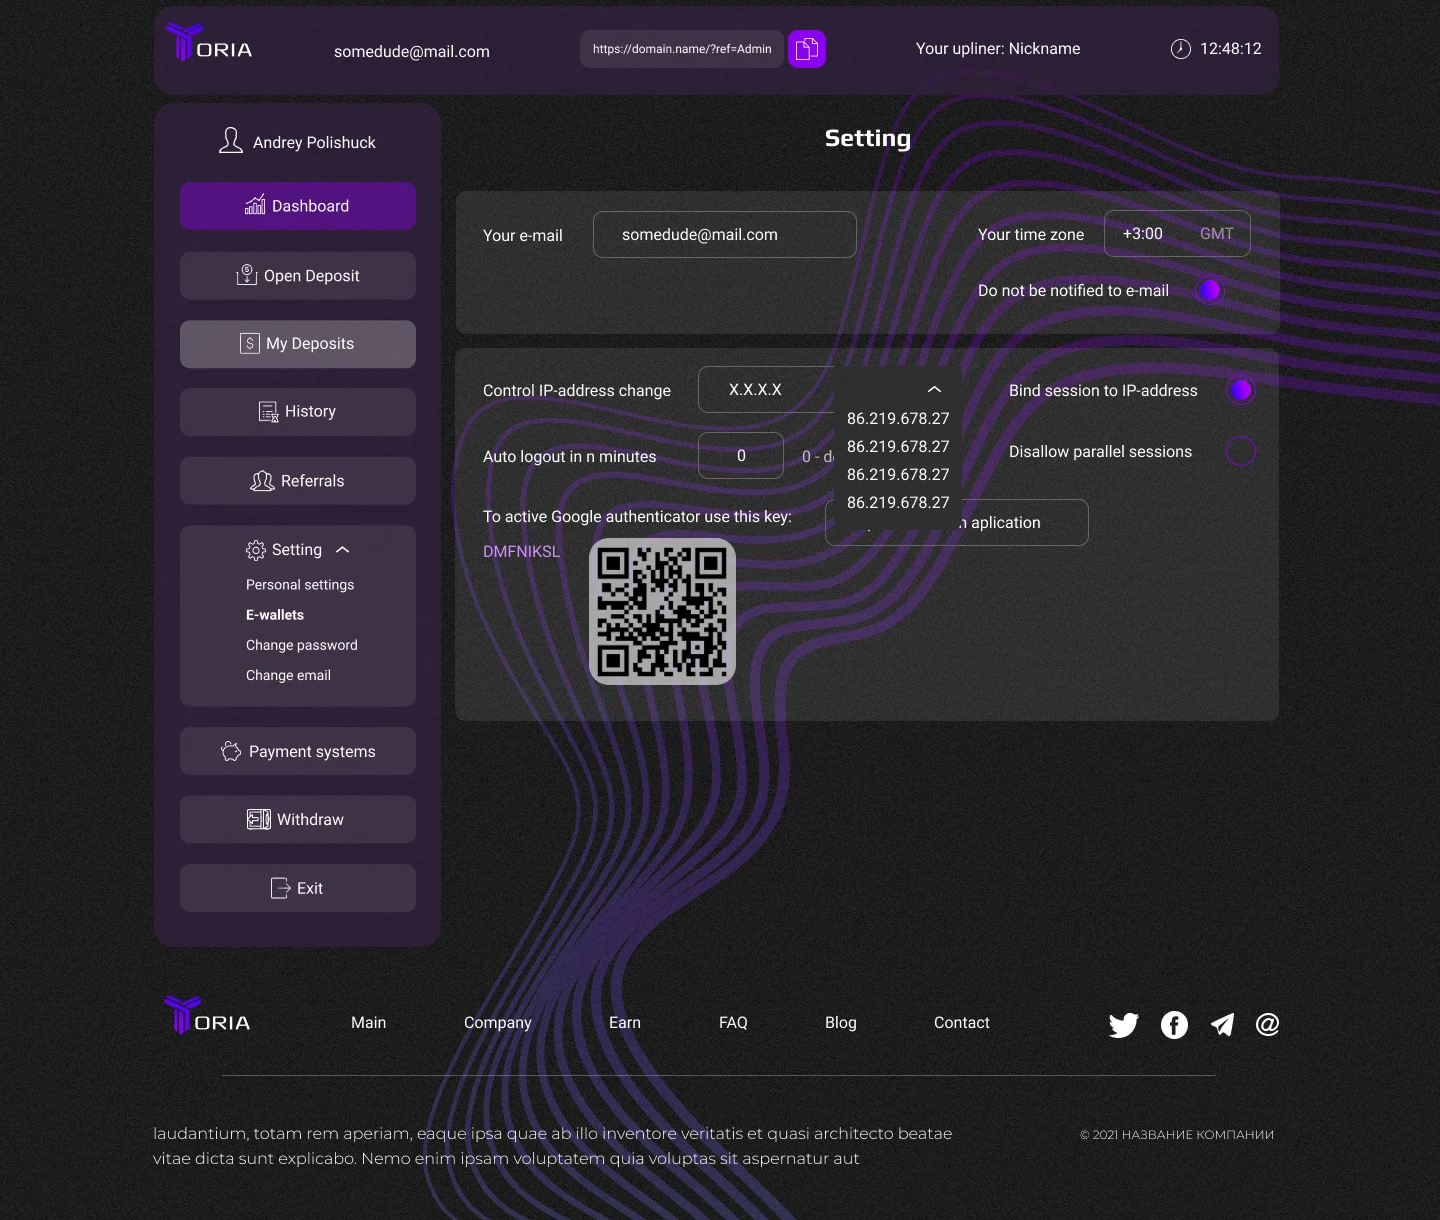1440x1220 pixels.
Task: Disable Bind session to IP-address toggle
Action: coord(1241,390)
